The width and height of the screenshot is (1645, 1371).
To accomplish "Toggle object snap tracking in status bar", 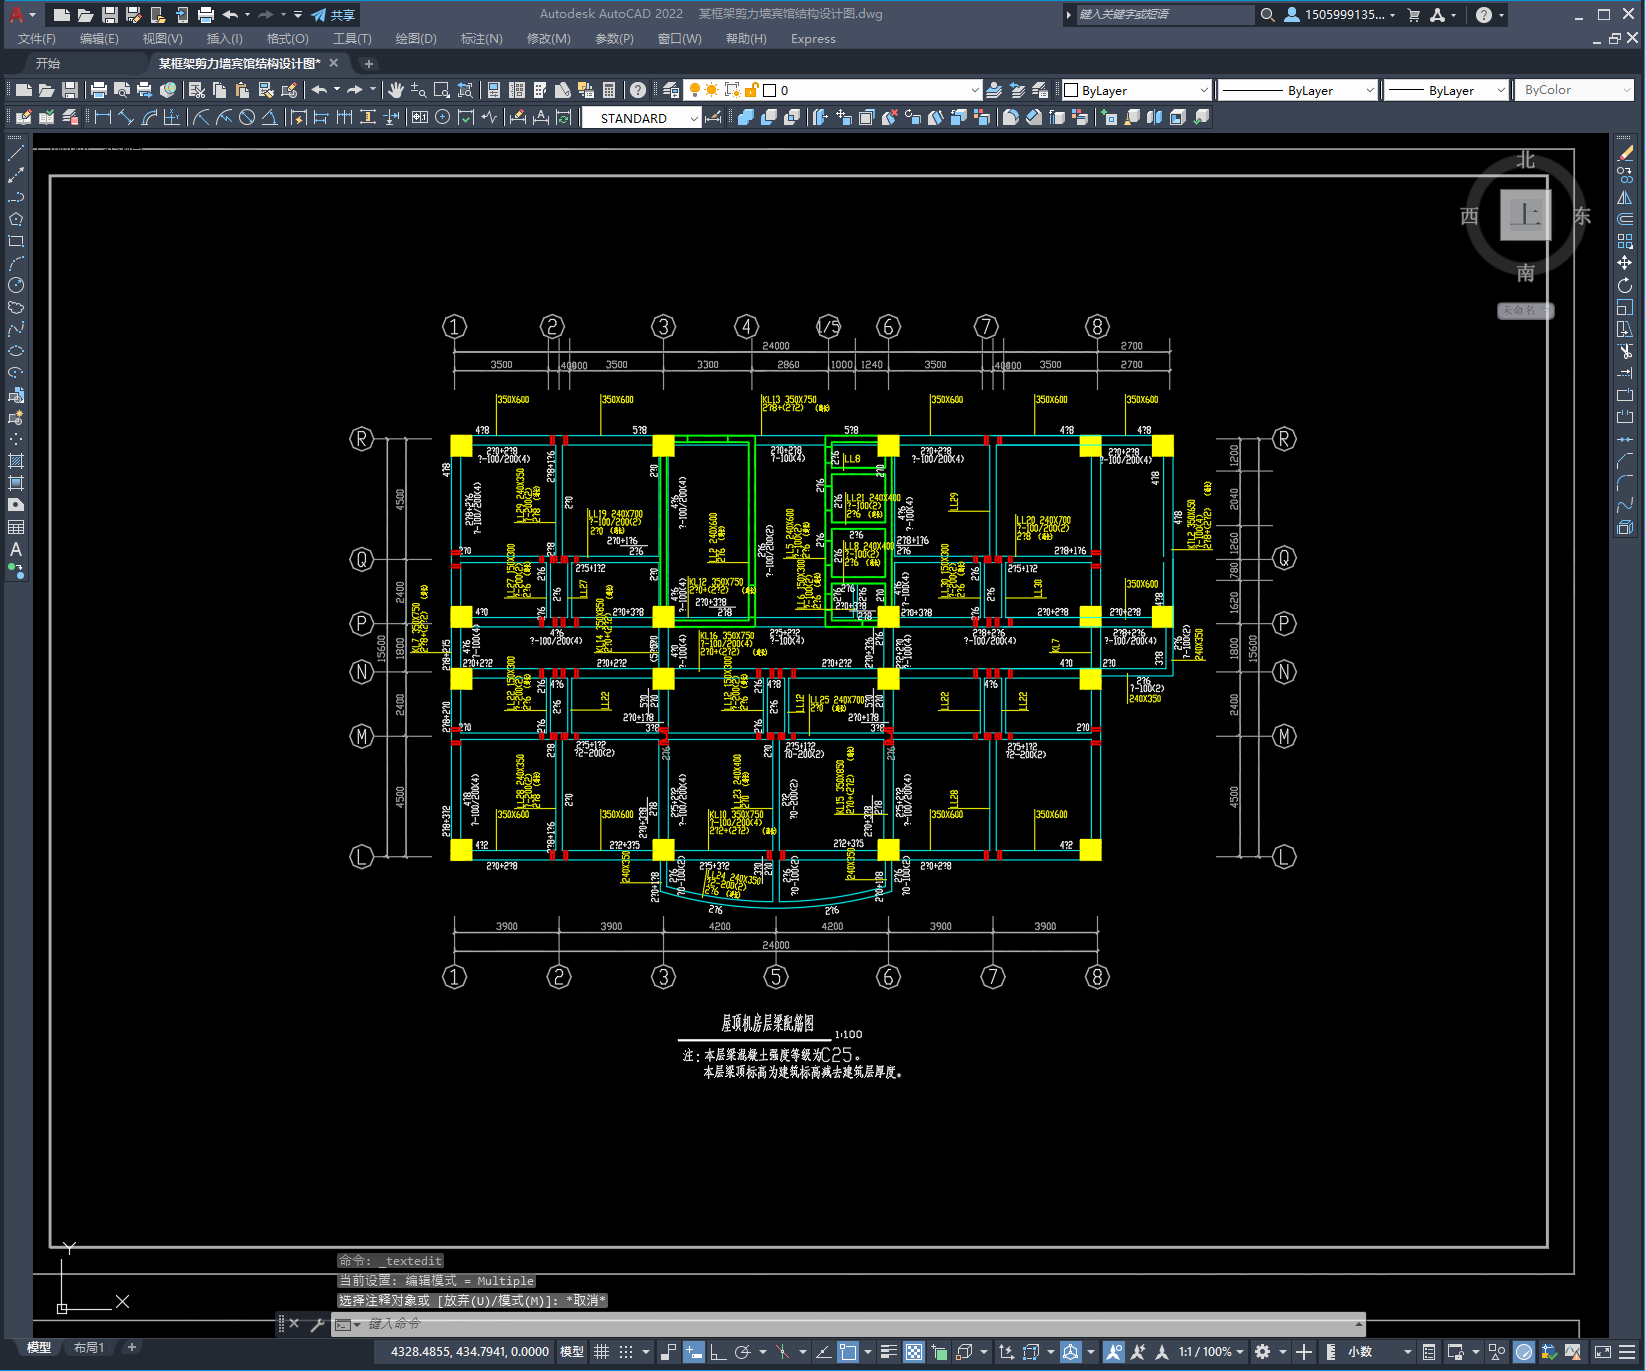I will point(823,1352).
